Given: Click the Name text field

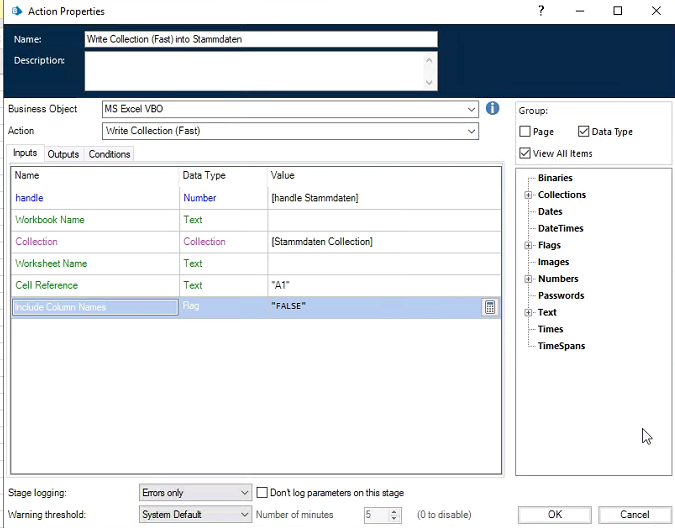Looking at the screenshot, I should coord(260,40).
